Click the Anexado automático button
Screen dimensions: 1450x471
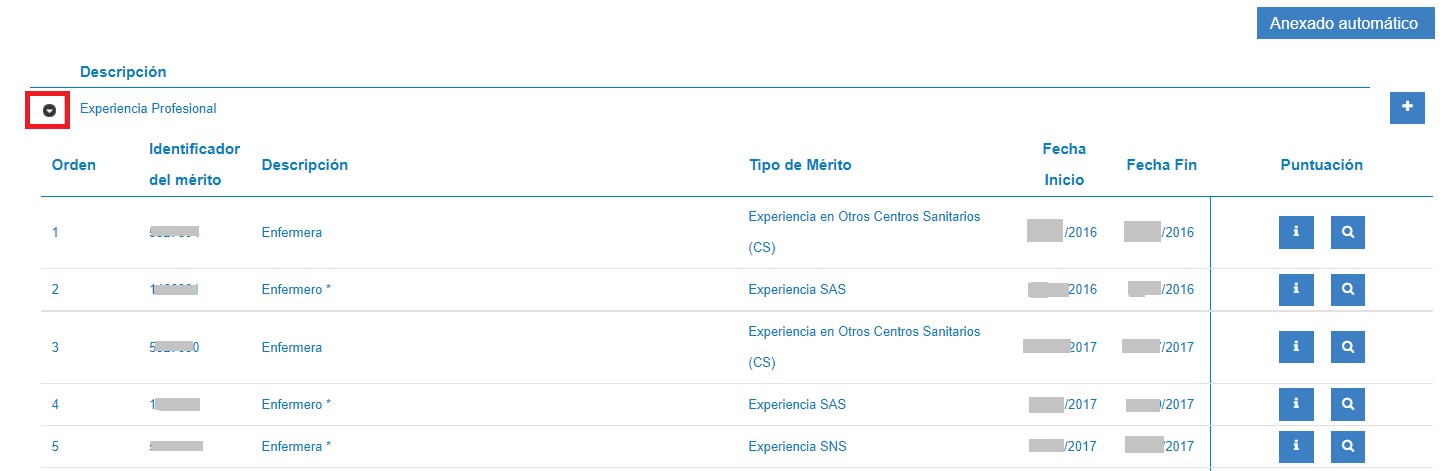pyautogui.click(x=1343, y=23)
